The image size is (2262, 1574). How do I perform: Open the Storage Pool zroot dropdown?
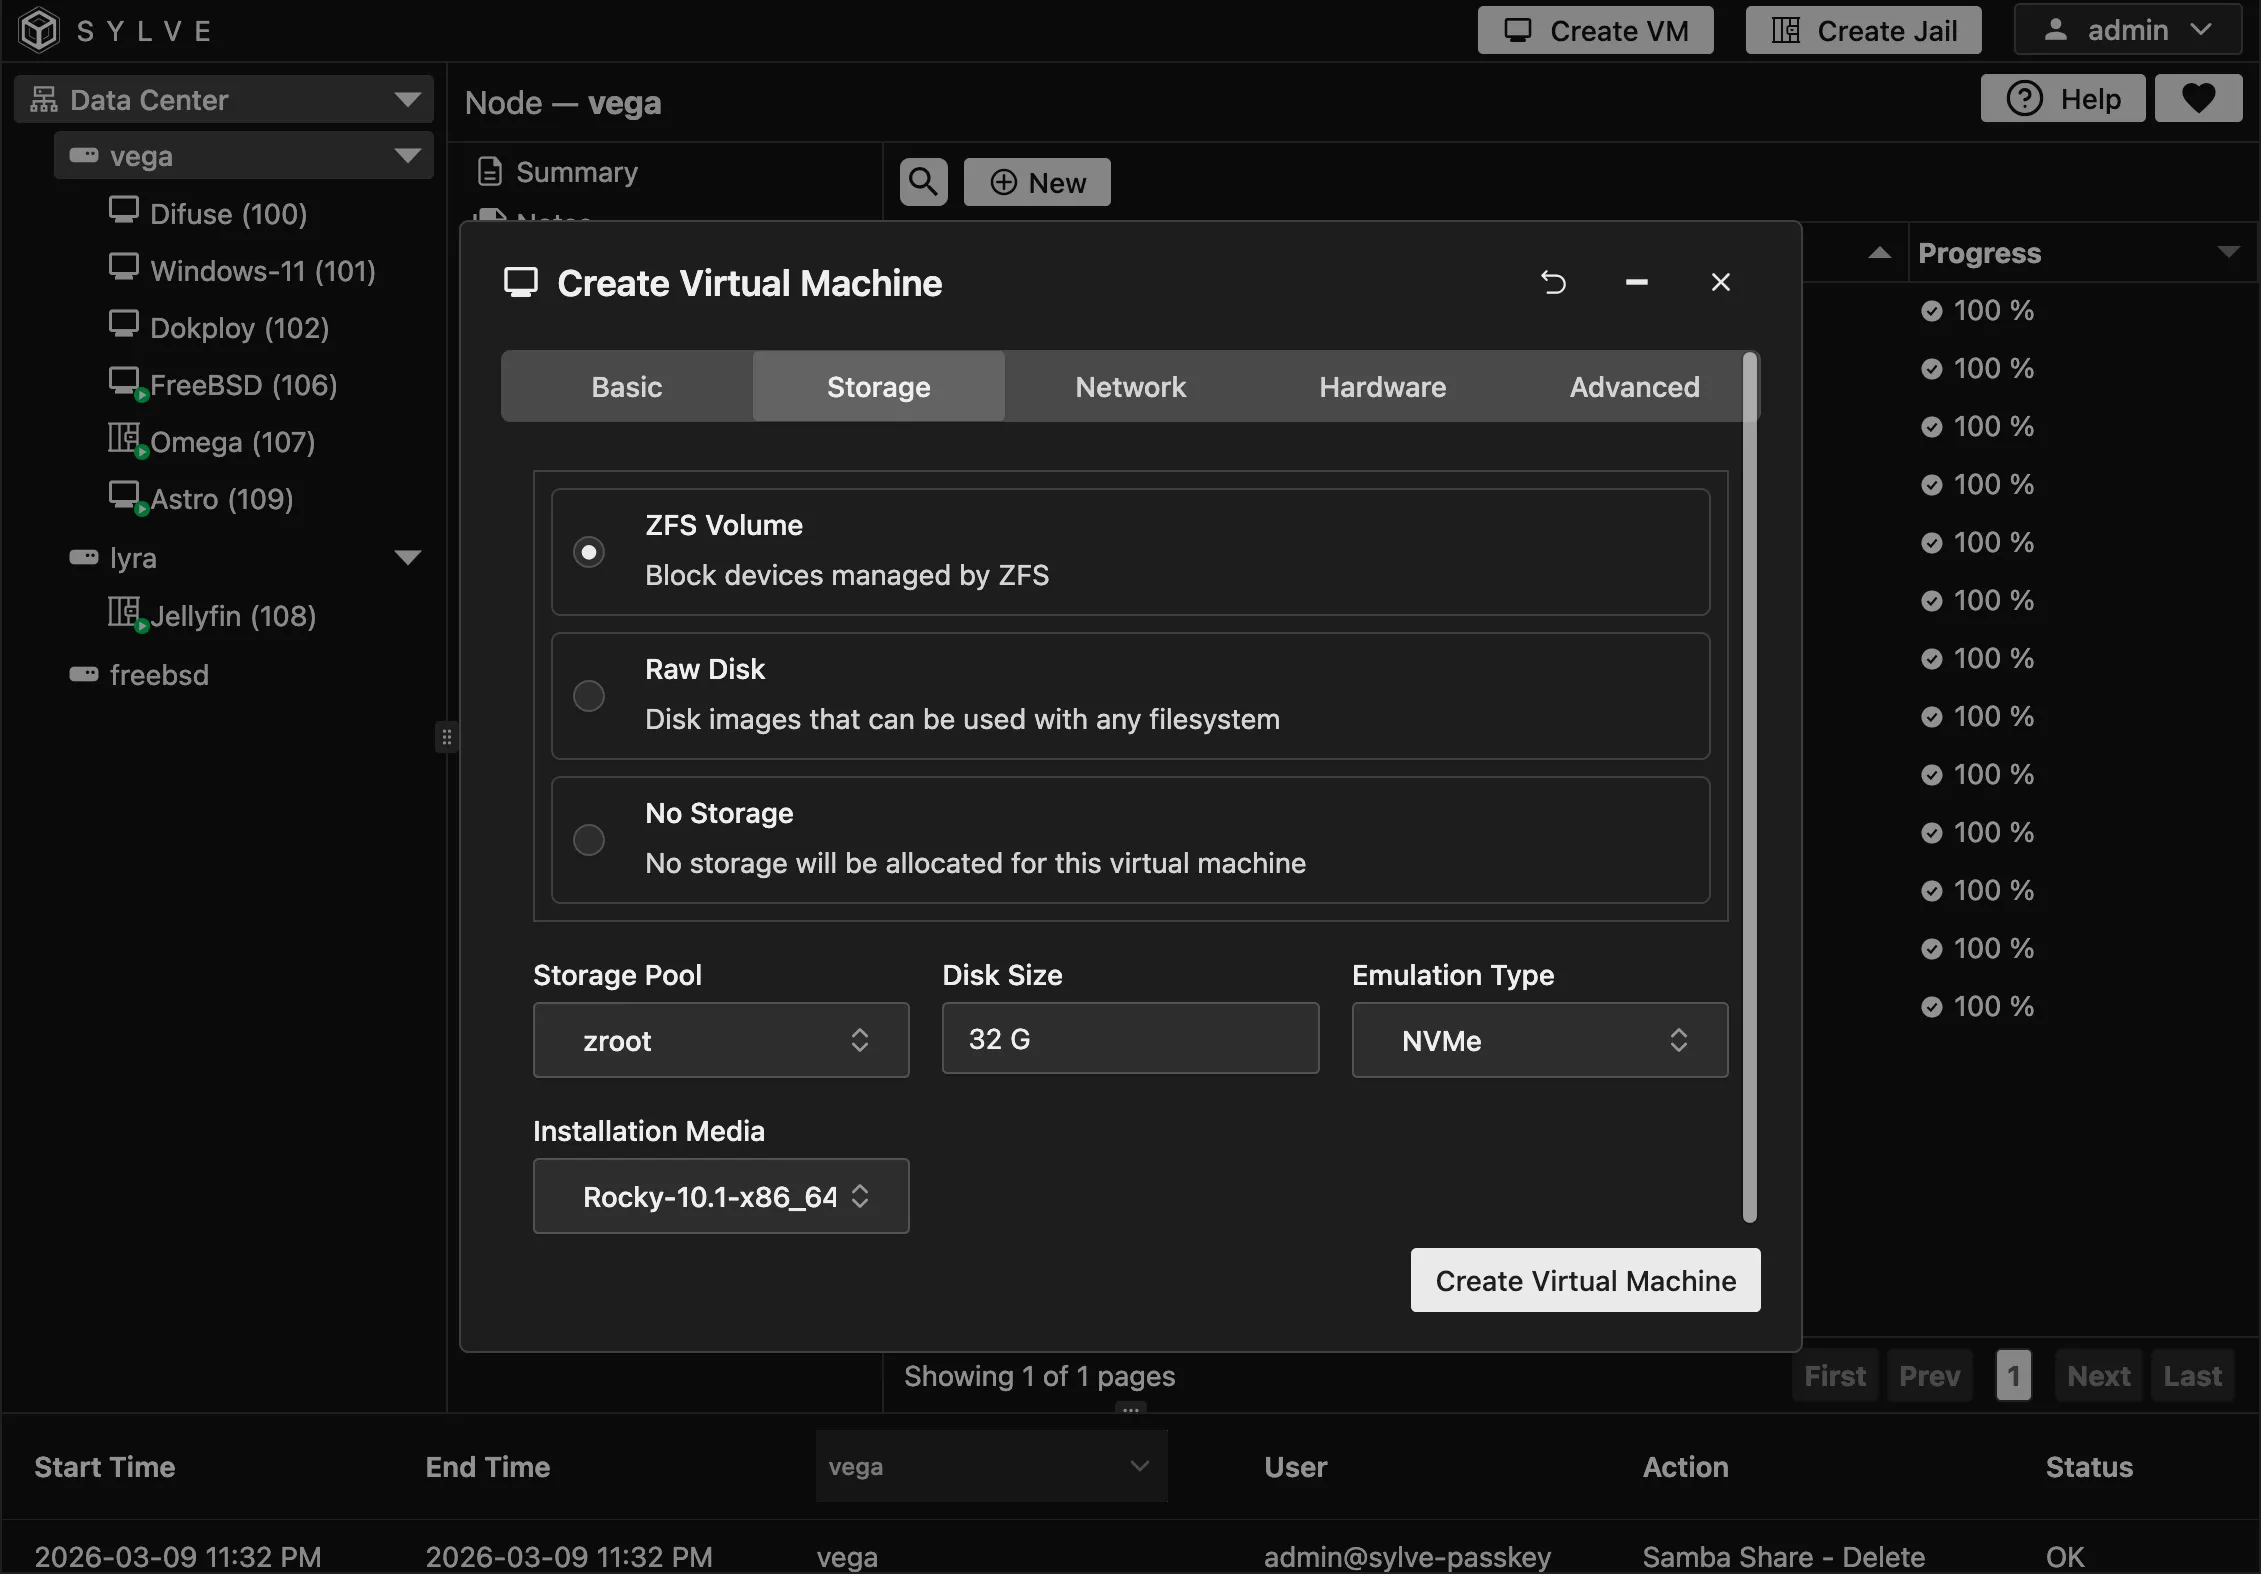pos(720,1040)
